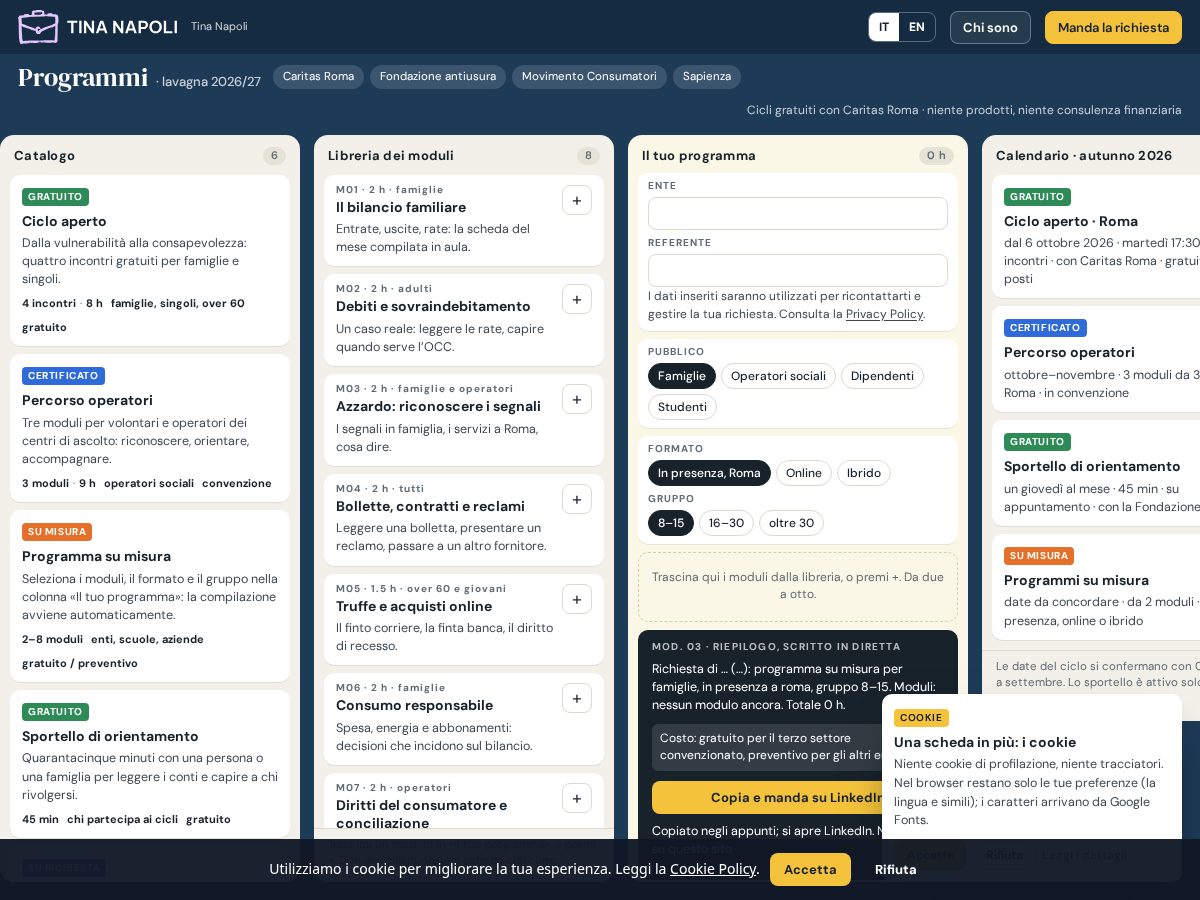Click the Calendario · autunno 2026 header
Screen dimensions: 1200x900
tap(1084, 156)
